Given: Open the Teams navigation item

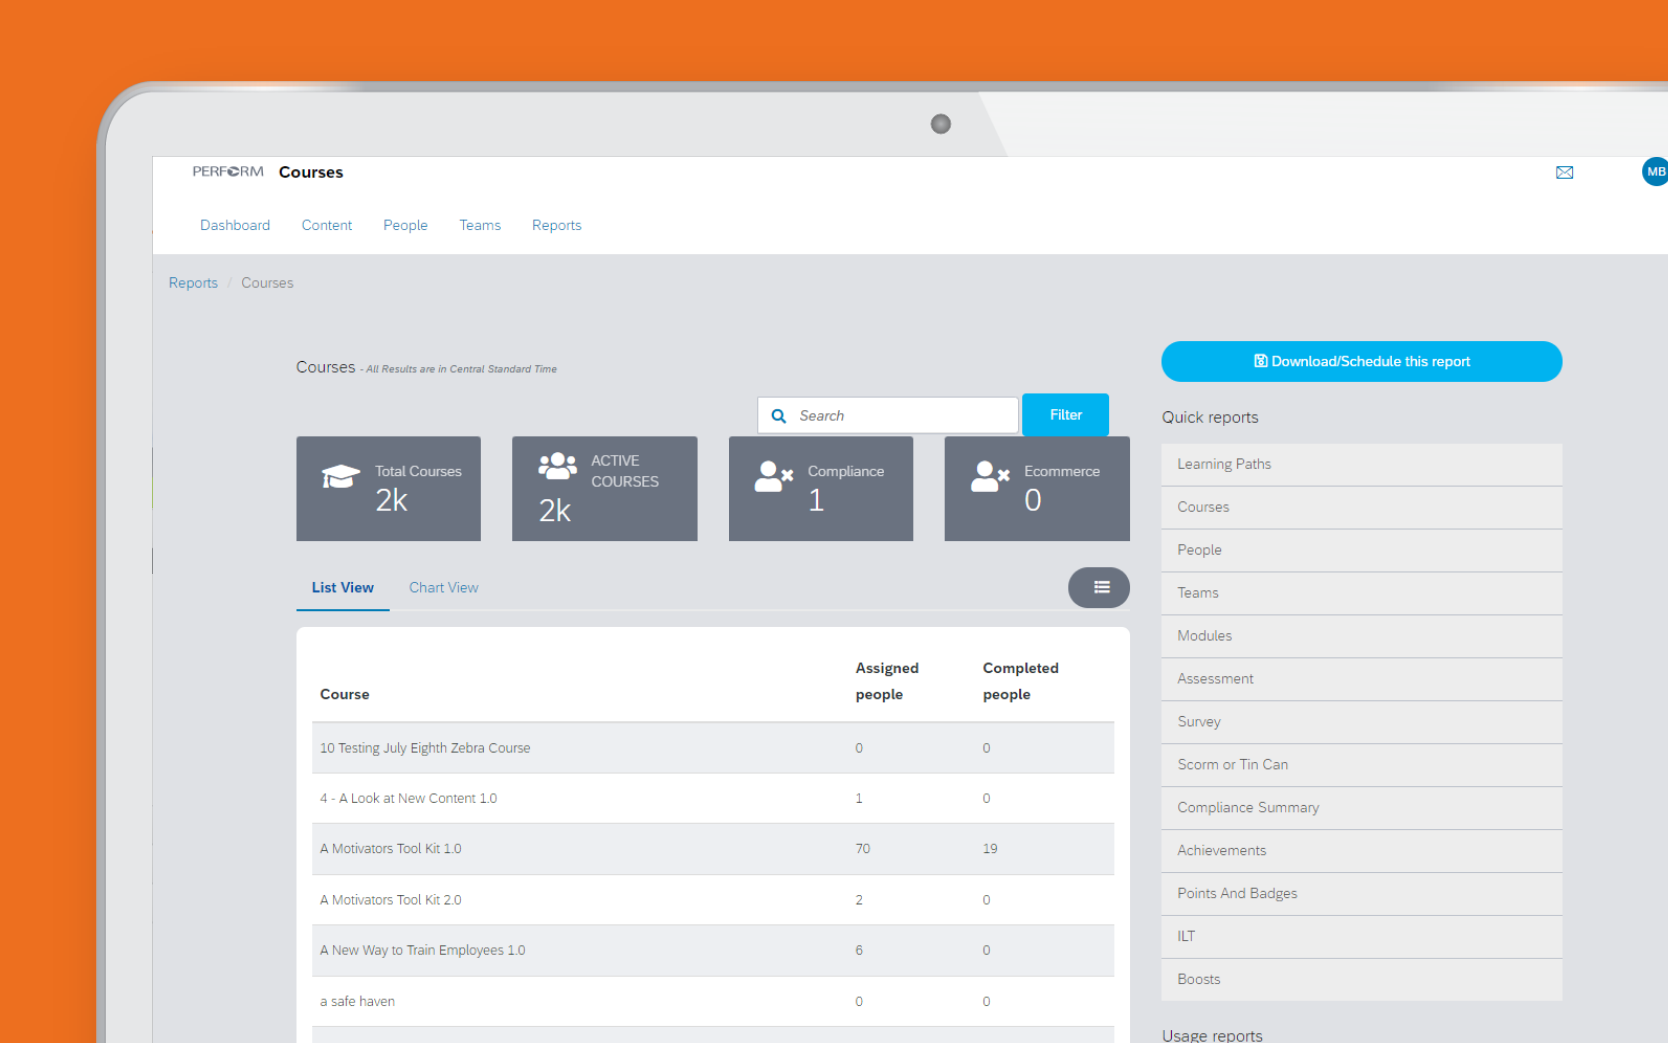Looking at the screenshot, I should pyautogui.click(x=480, y=225).
